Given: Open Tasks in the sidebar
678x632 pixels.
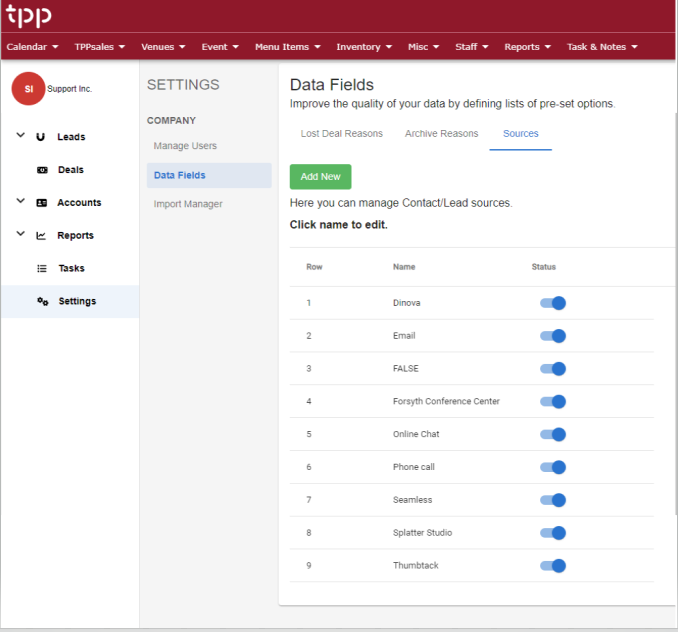Looking at the screenshot, I should [x=71, y=268].
